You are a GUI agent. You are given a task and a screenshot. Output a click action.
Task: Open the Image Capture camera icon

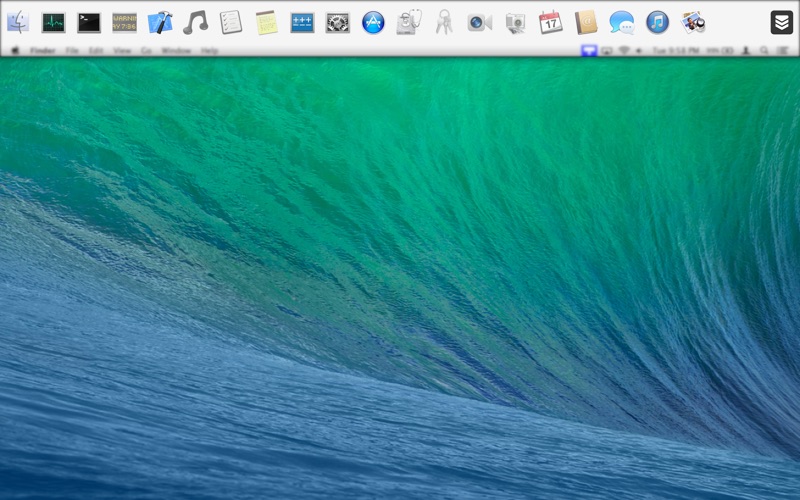515,23
